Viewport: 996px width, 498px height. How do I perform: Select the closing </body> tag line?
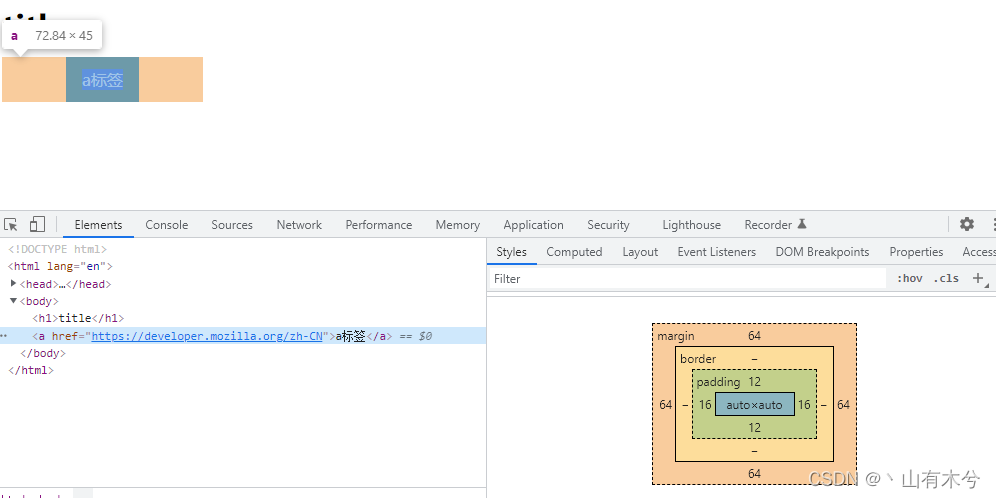pyautogui.click(x=43, y=353)
